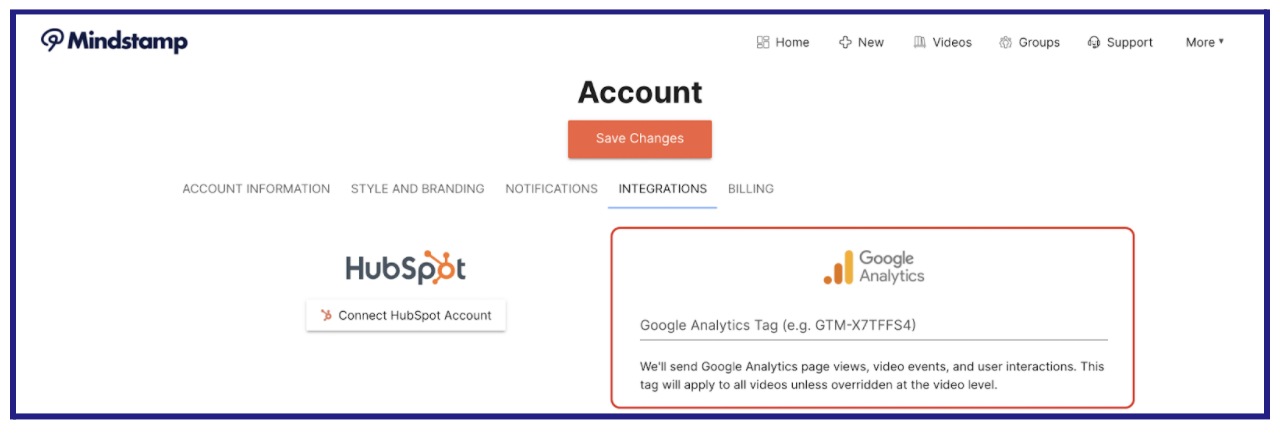Click the Google Analytics Tag input field
The image size is (1280, 432).
(x=873, y=326)
